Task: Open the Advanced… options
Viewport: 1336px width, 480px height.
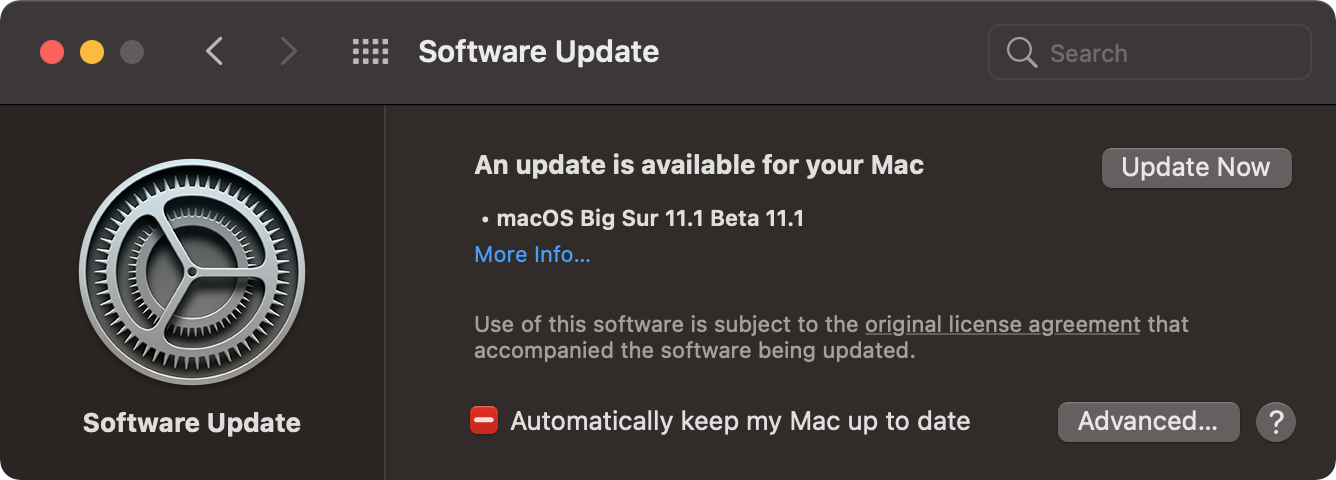Action: [x=1148, y=421]
